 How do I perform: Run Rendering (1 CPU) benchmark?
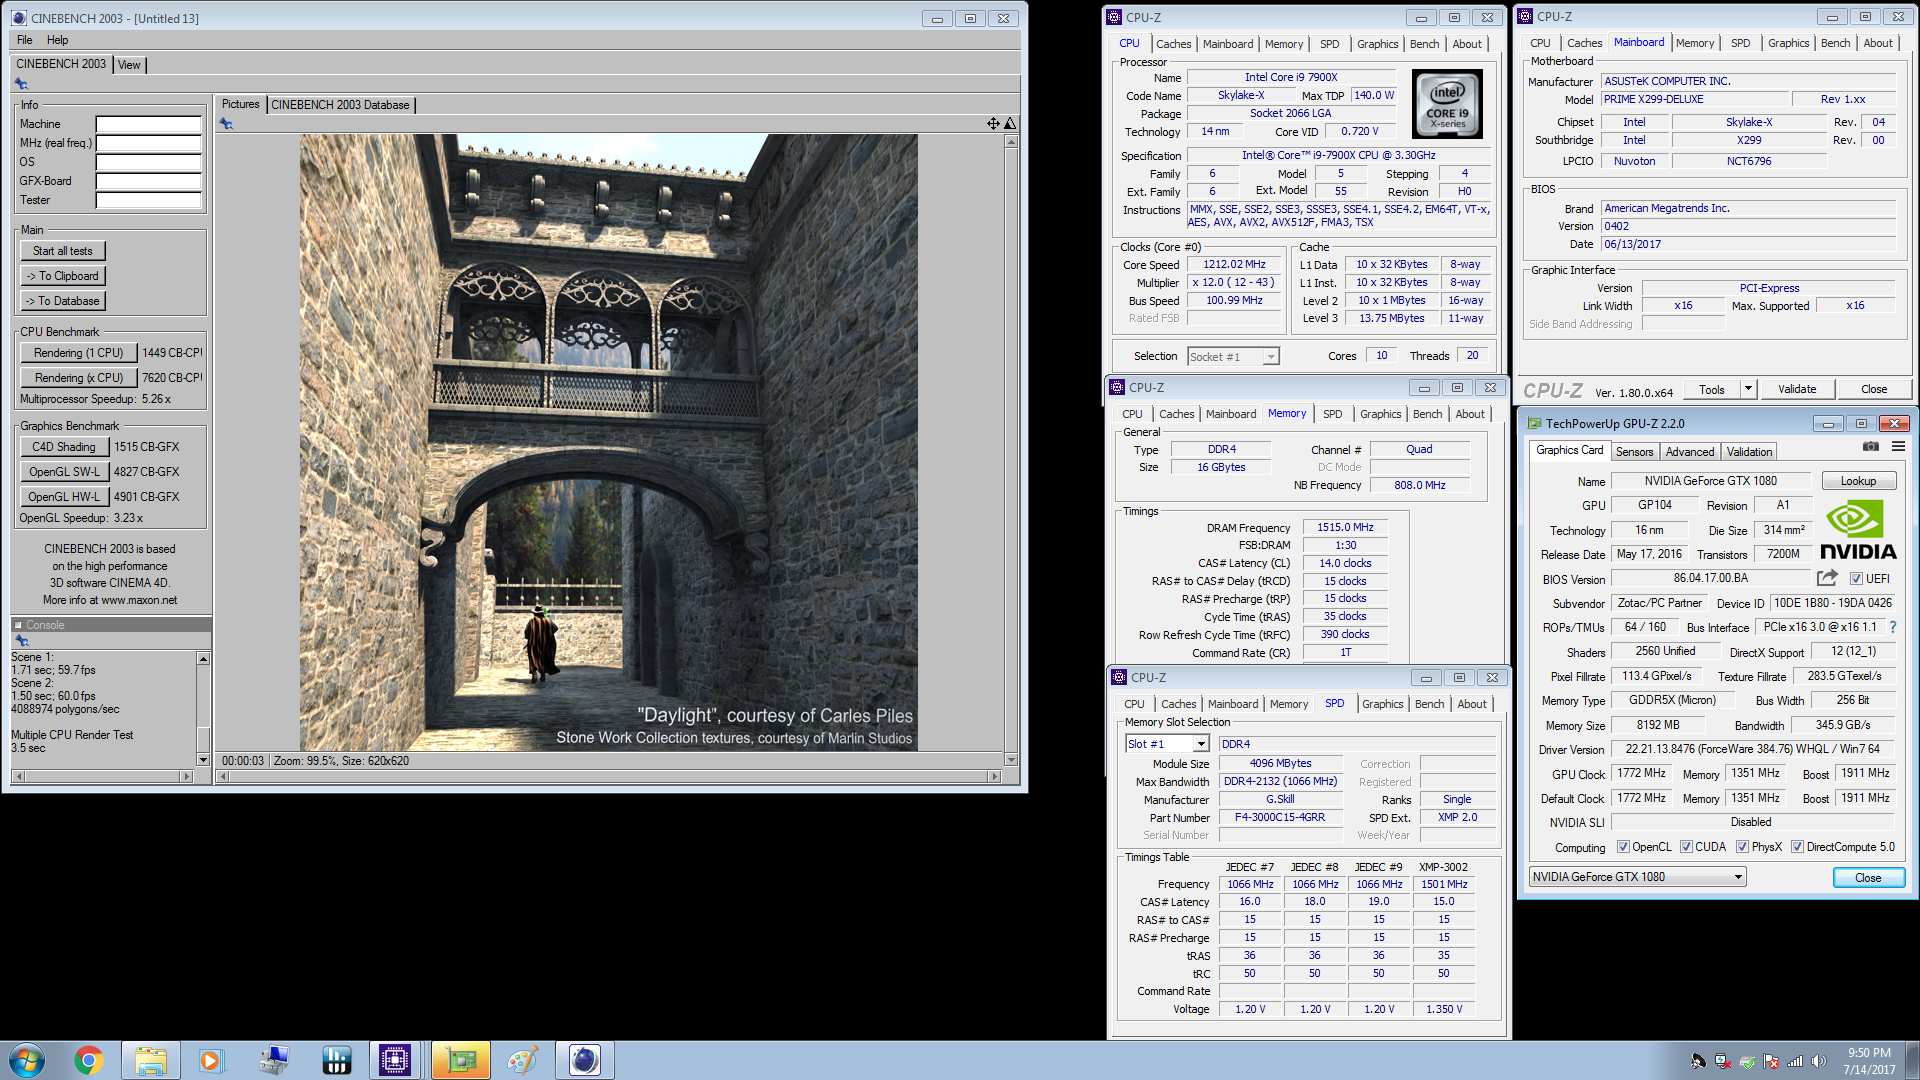(x=79, y=353)
